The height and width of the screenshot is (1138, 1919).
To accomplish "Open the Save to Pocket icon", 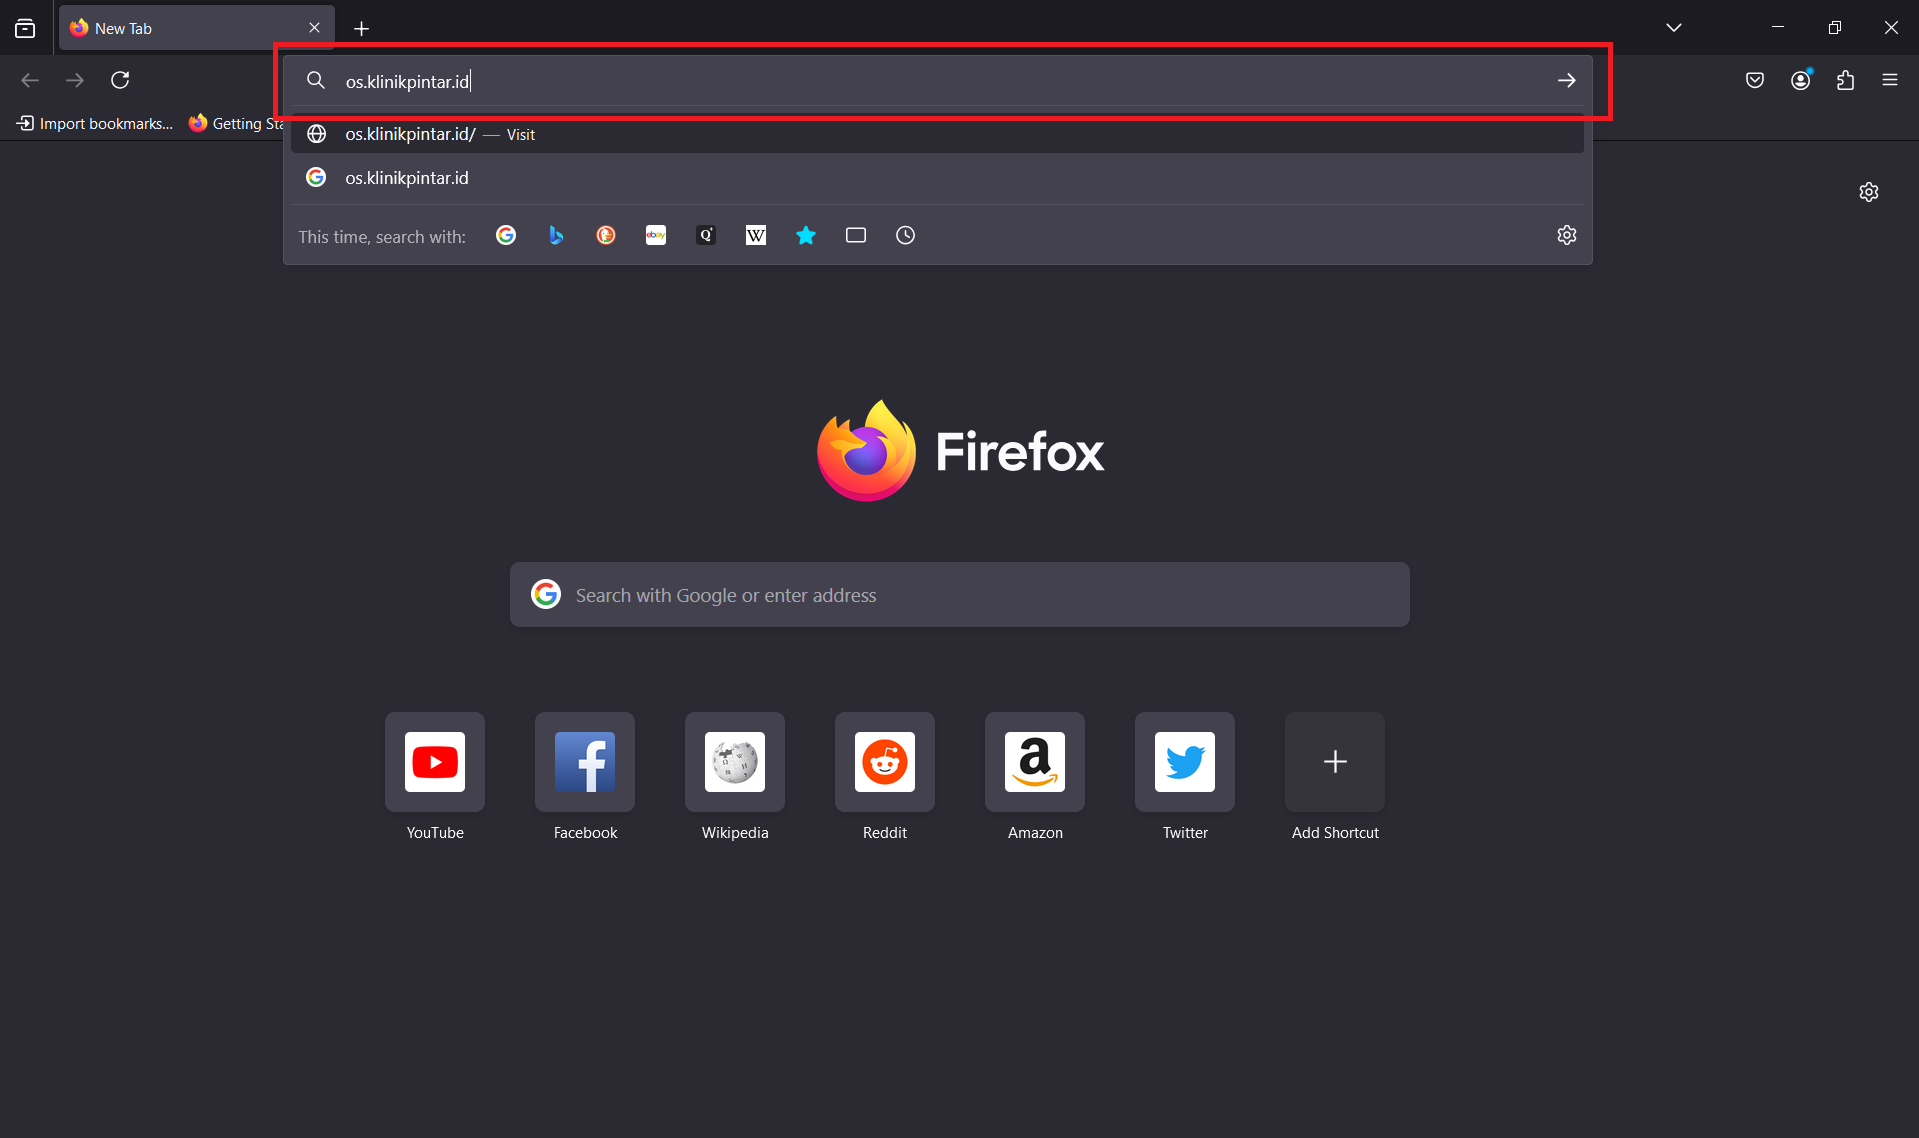I will [x=1755, y=80].
